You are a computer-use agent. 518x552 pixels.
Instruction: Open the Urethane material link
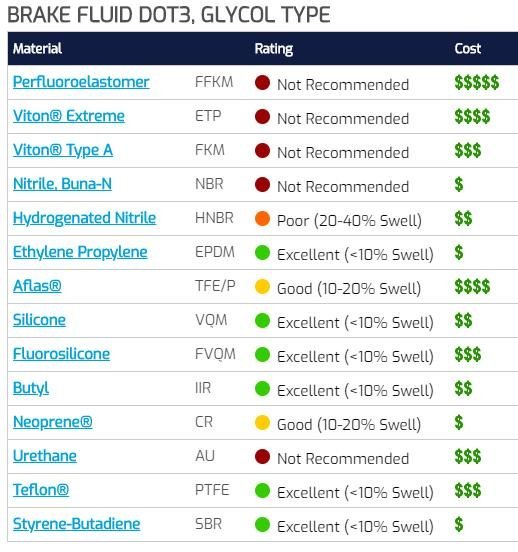tap(45, 456)
